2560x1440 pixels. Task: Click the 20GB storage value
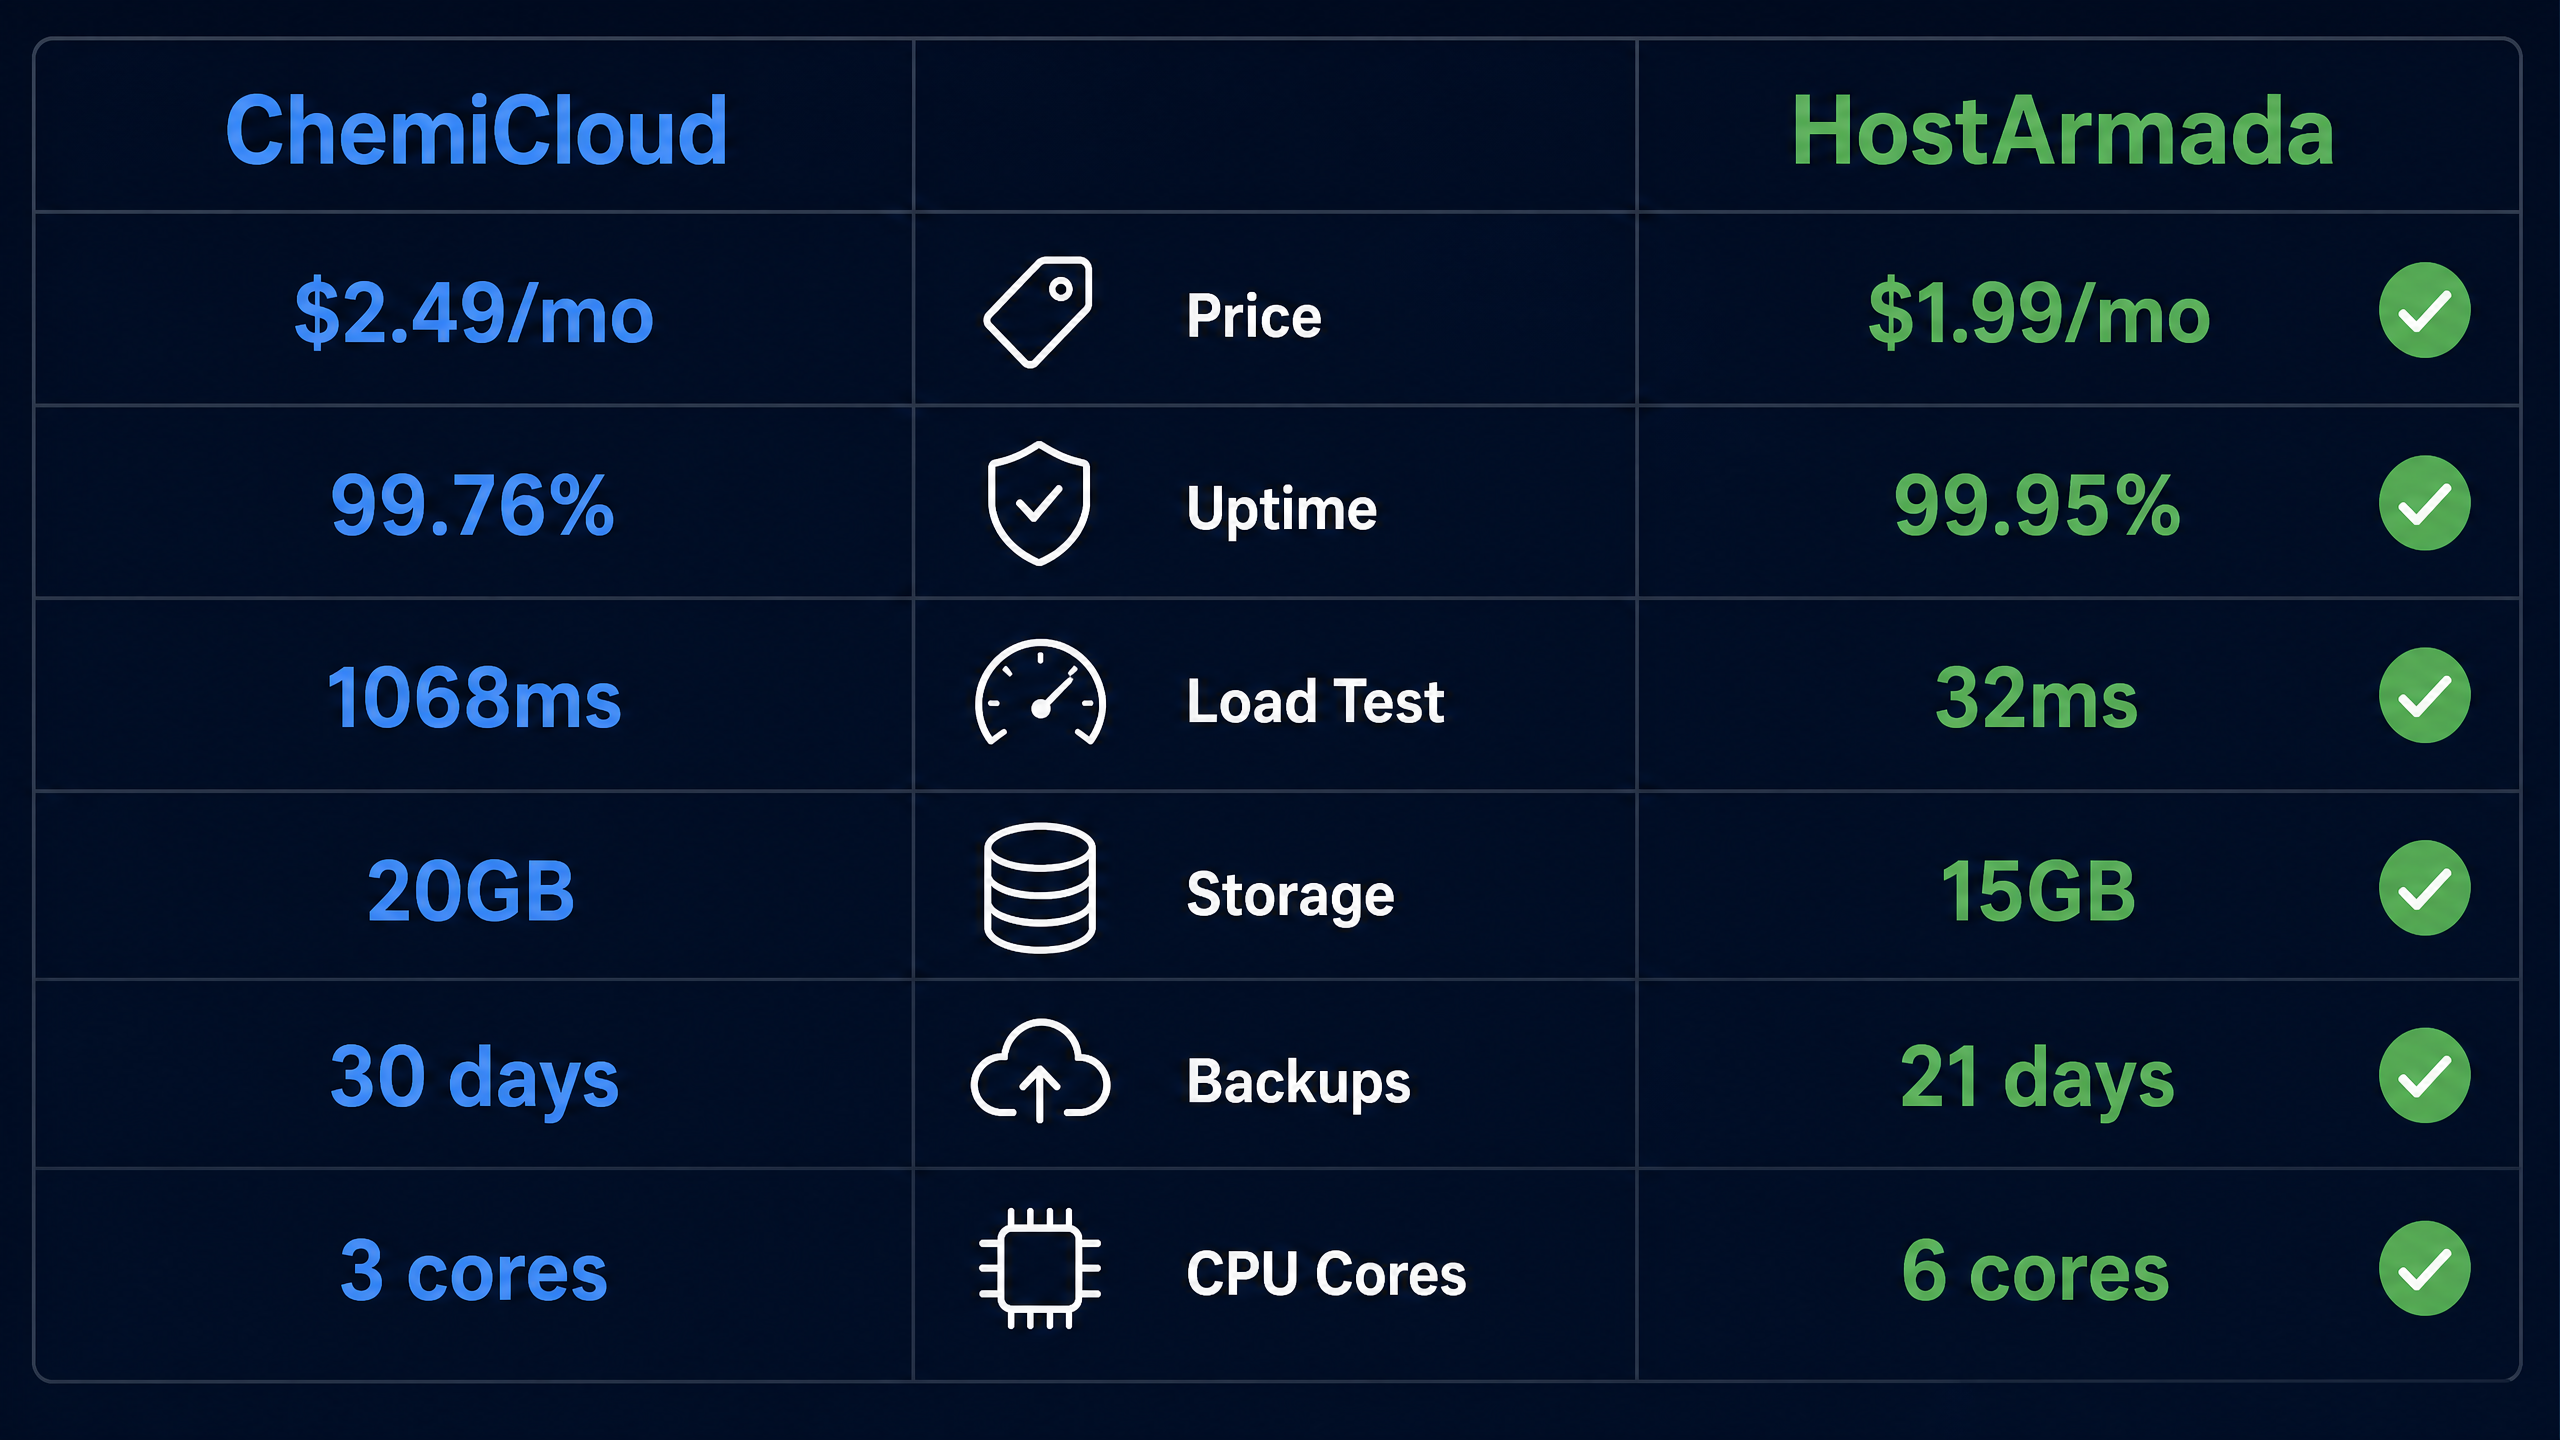click(471, 890)
